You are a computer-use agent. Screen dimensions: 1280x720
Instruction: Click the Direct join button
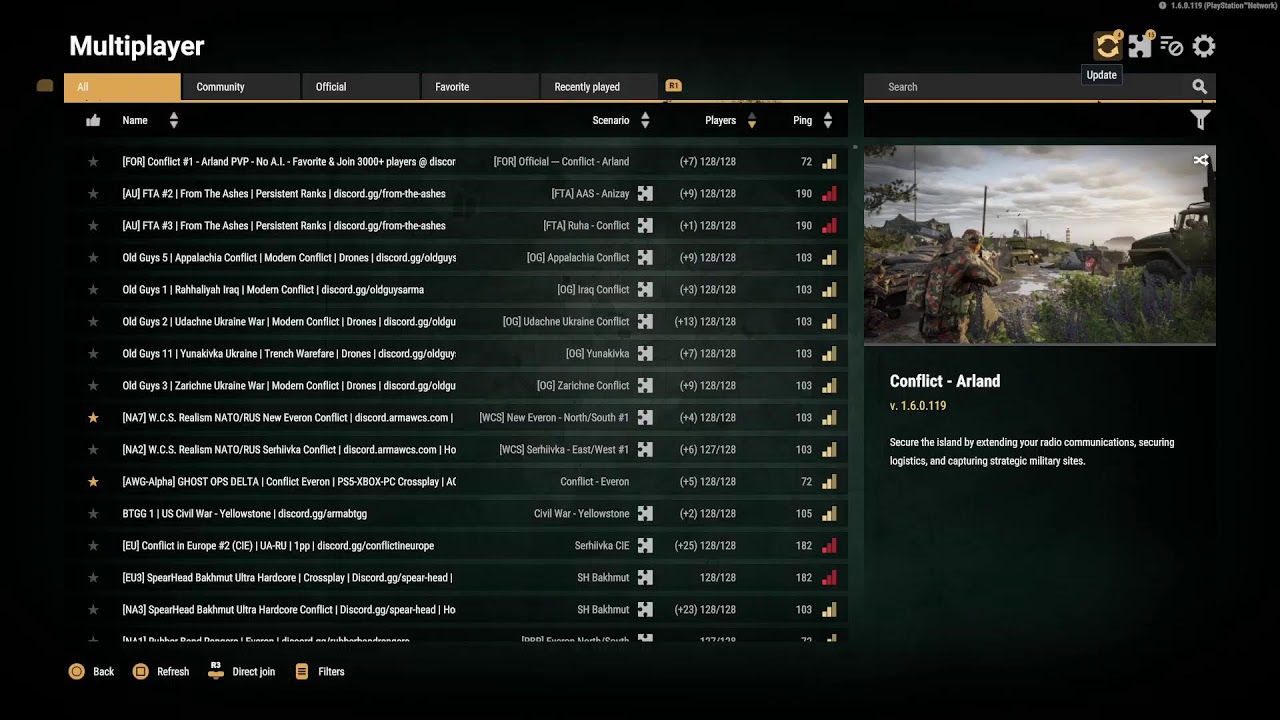(x=241, y=671)
